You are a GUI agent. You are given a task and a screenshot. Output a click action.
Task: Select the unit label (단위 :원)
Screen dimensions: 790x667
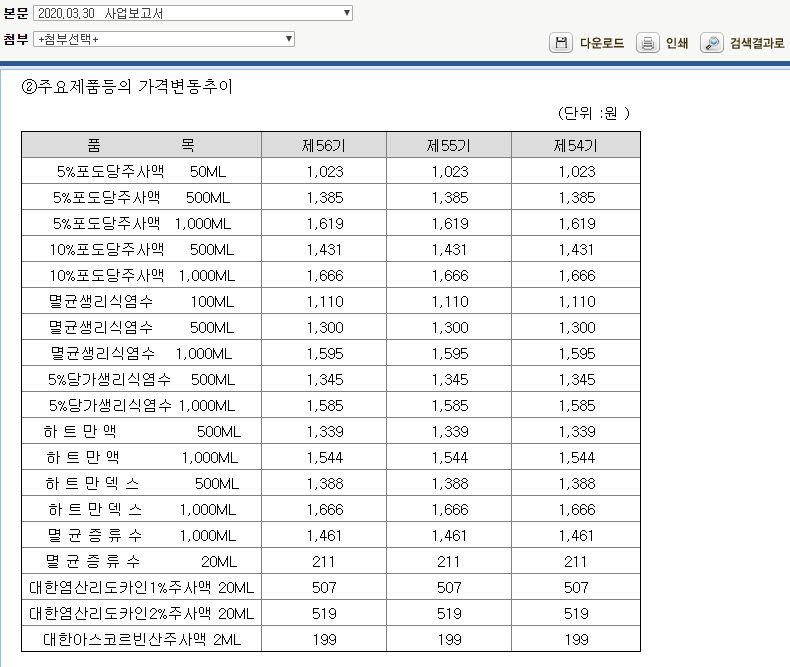[x=594, y=113]
